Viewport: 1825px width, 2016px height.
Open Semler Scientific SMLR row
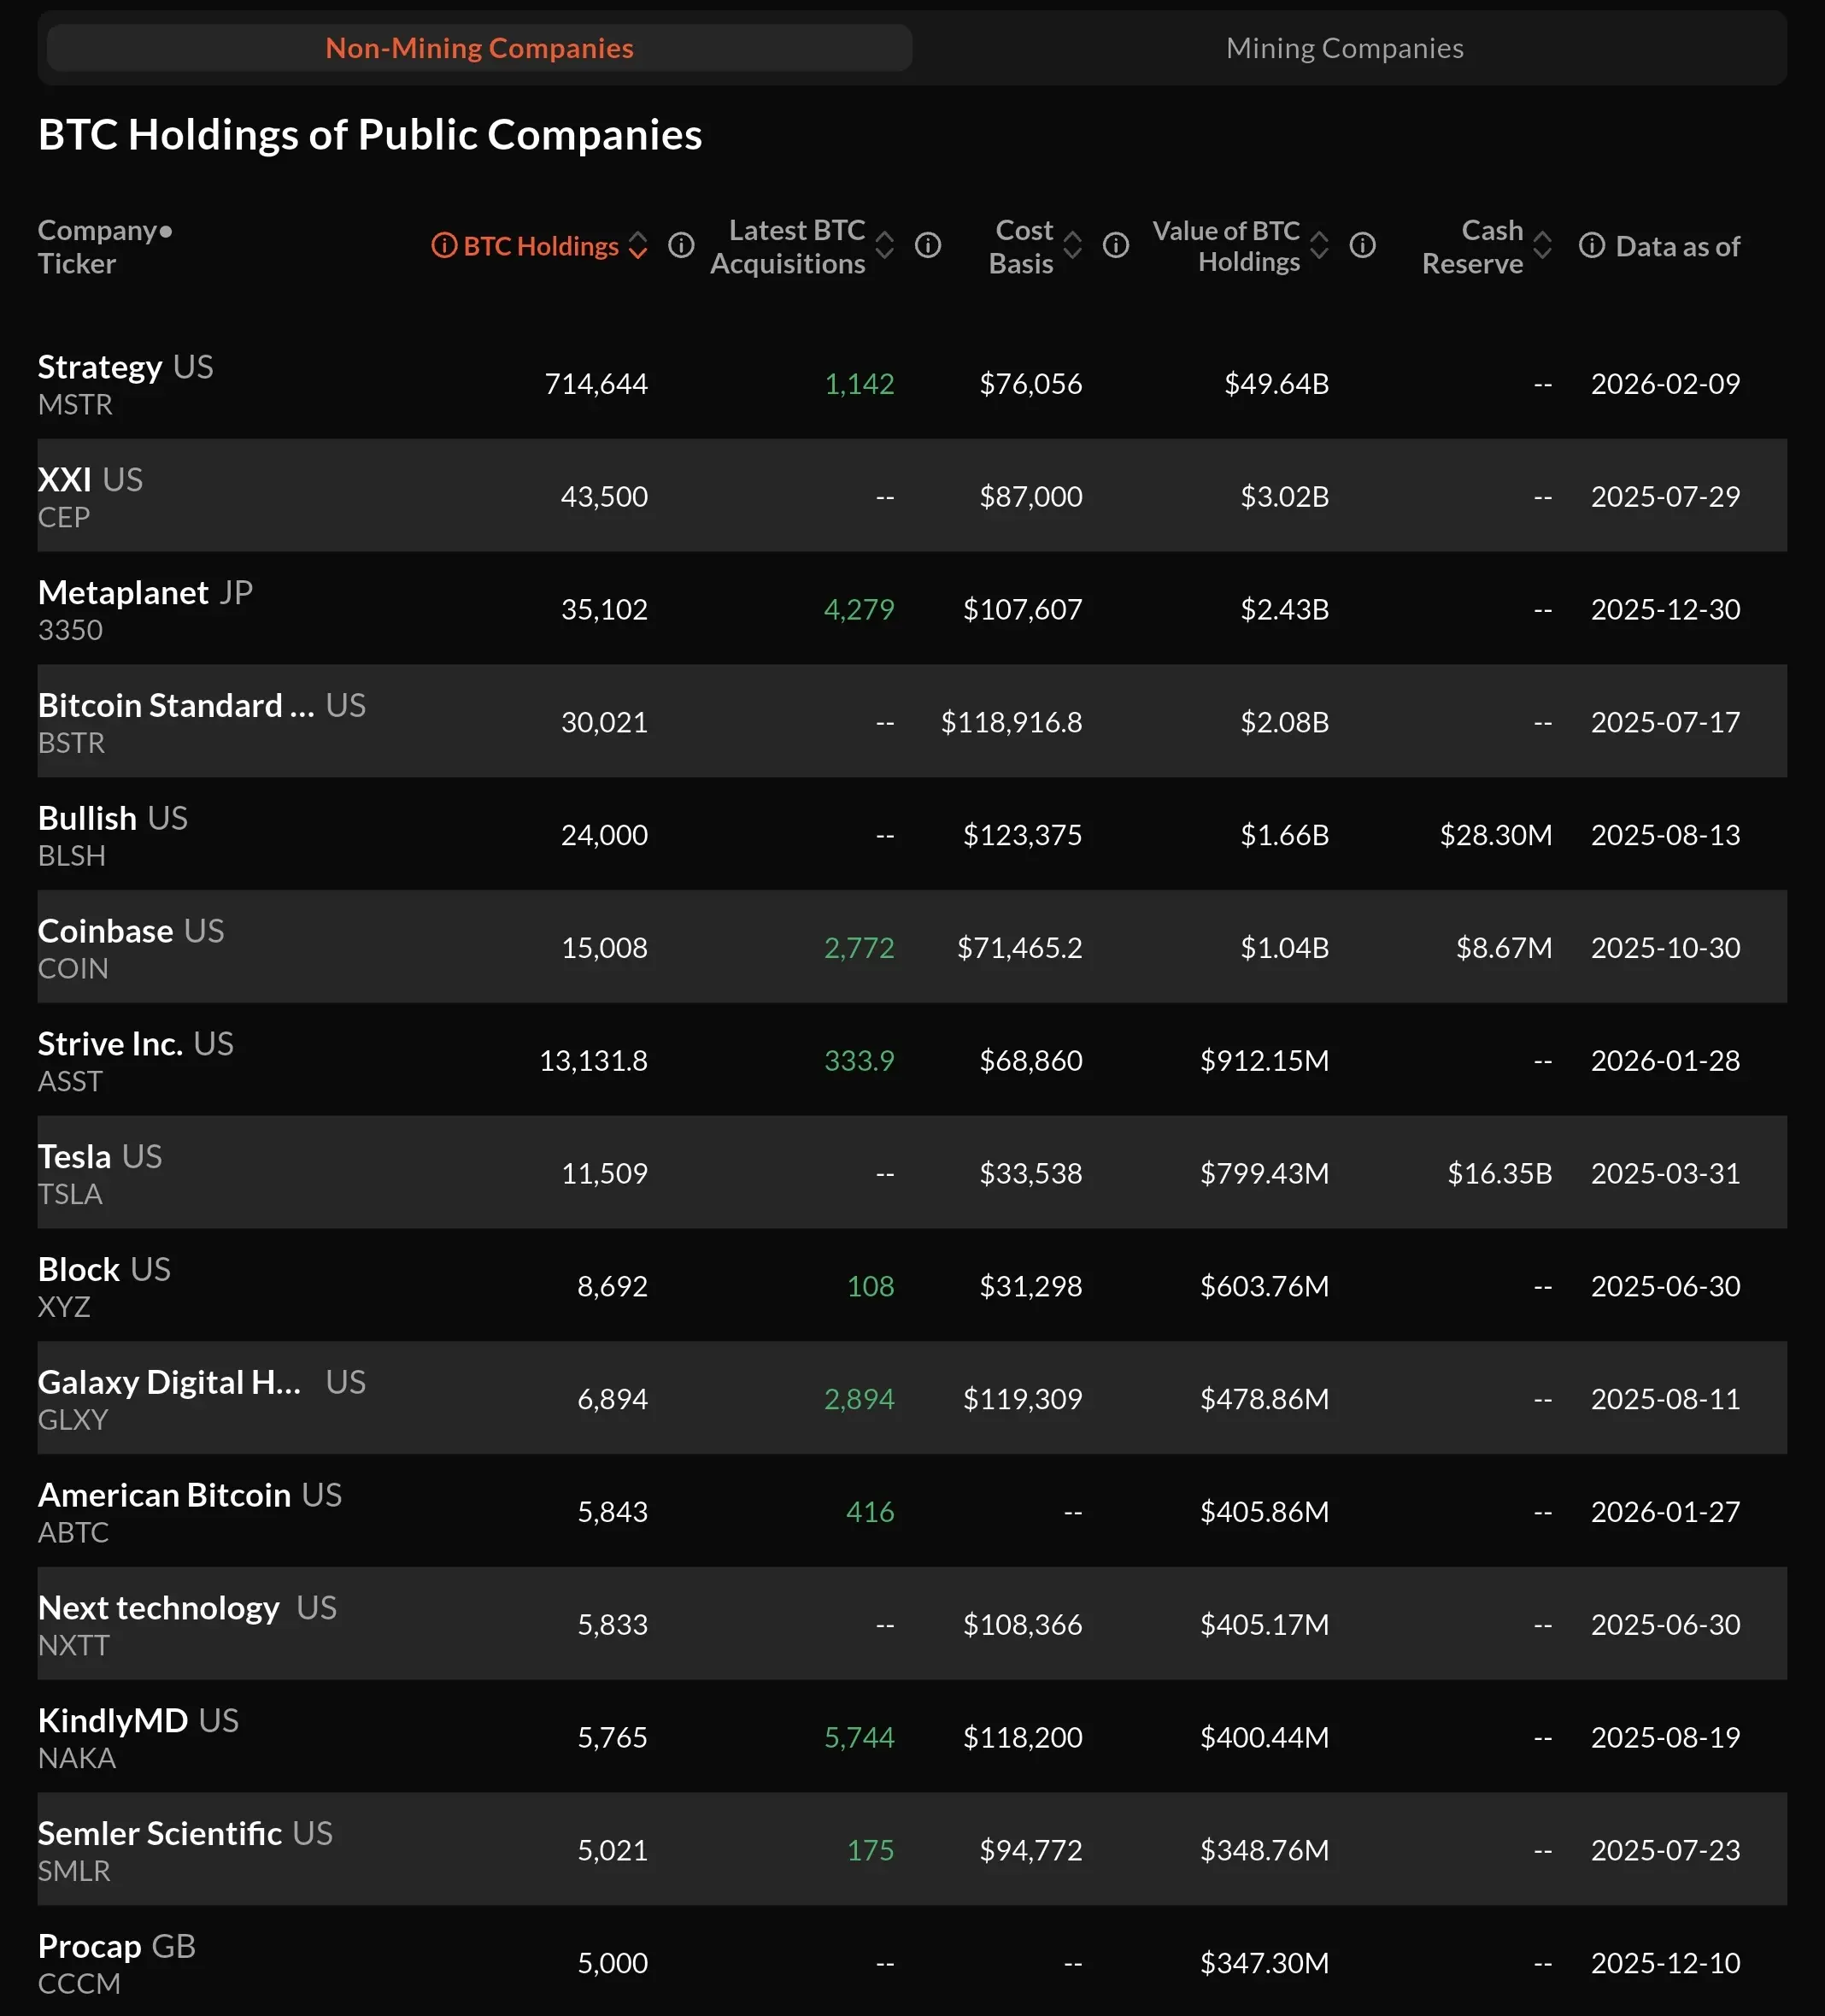(160, 1834)
